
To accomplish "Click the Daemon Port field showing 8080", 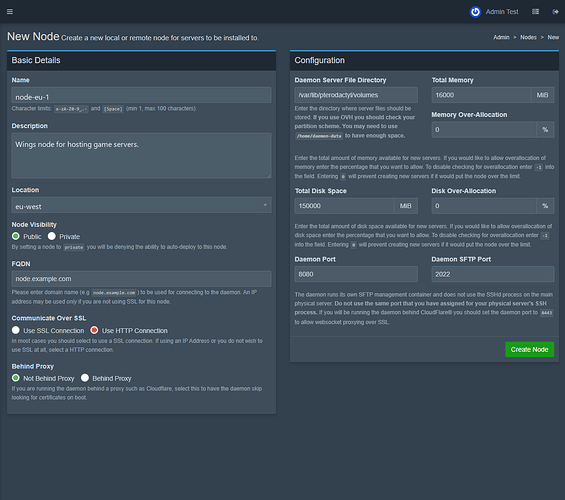I will click(x=356, y=274).
